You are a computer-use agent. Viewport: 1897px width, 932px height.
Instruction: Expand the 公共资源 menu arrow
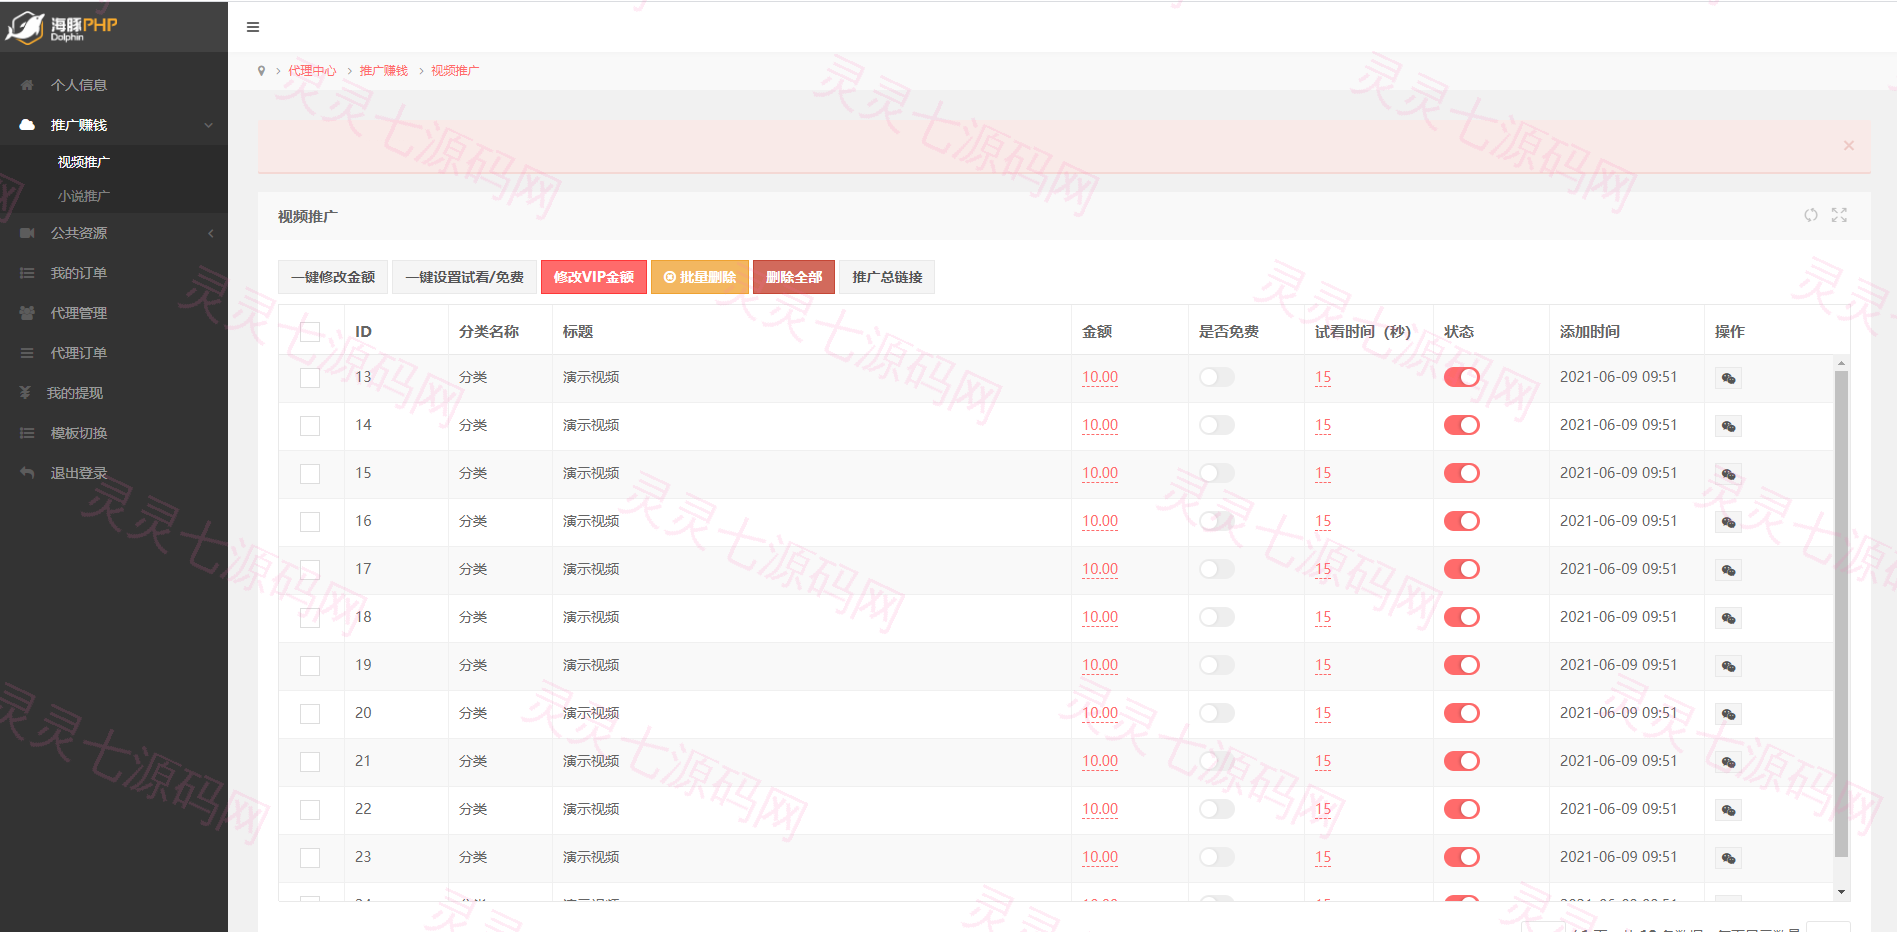click(x=210, y=233)
